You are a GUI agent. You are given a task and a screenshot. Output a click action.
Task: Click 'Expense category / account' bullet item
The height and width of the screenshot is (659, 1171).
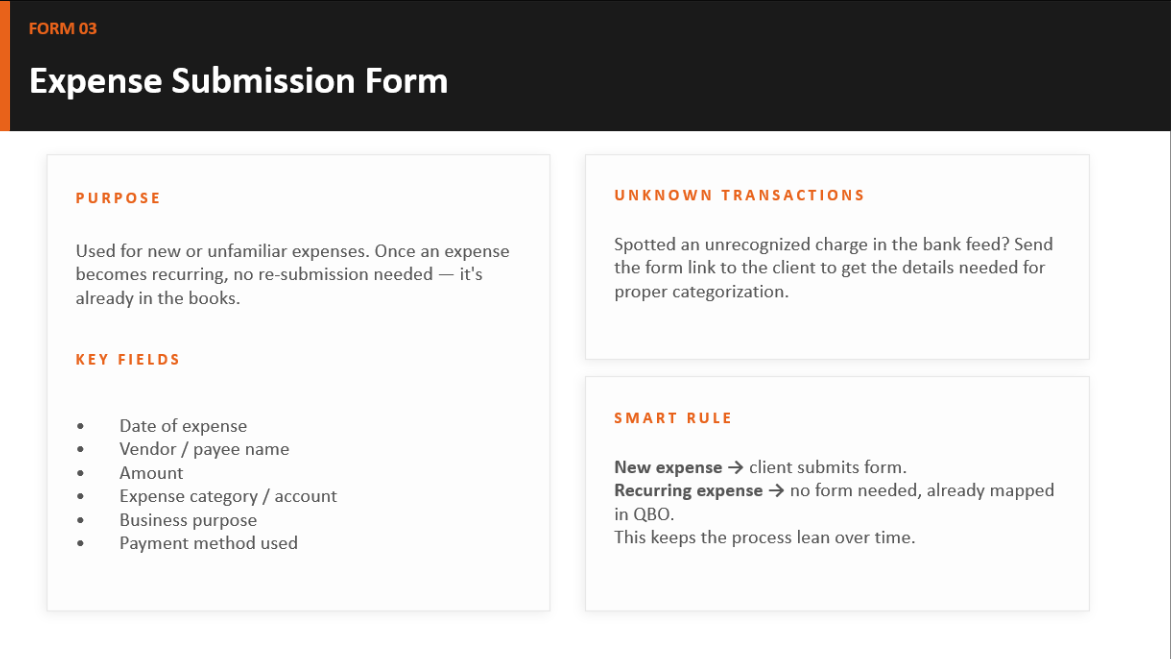pos(228,496)
